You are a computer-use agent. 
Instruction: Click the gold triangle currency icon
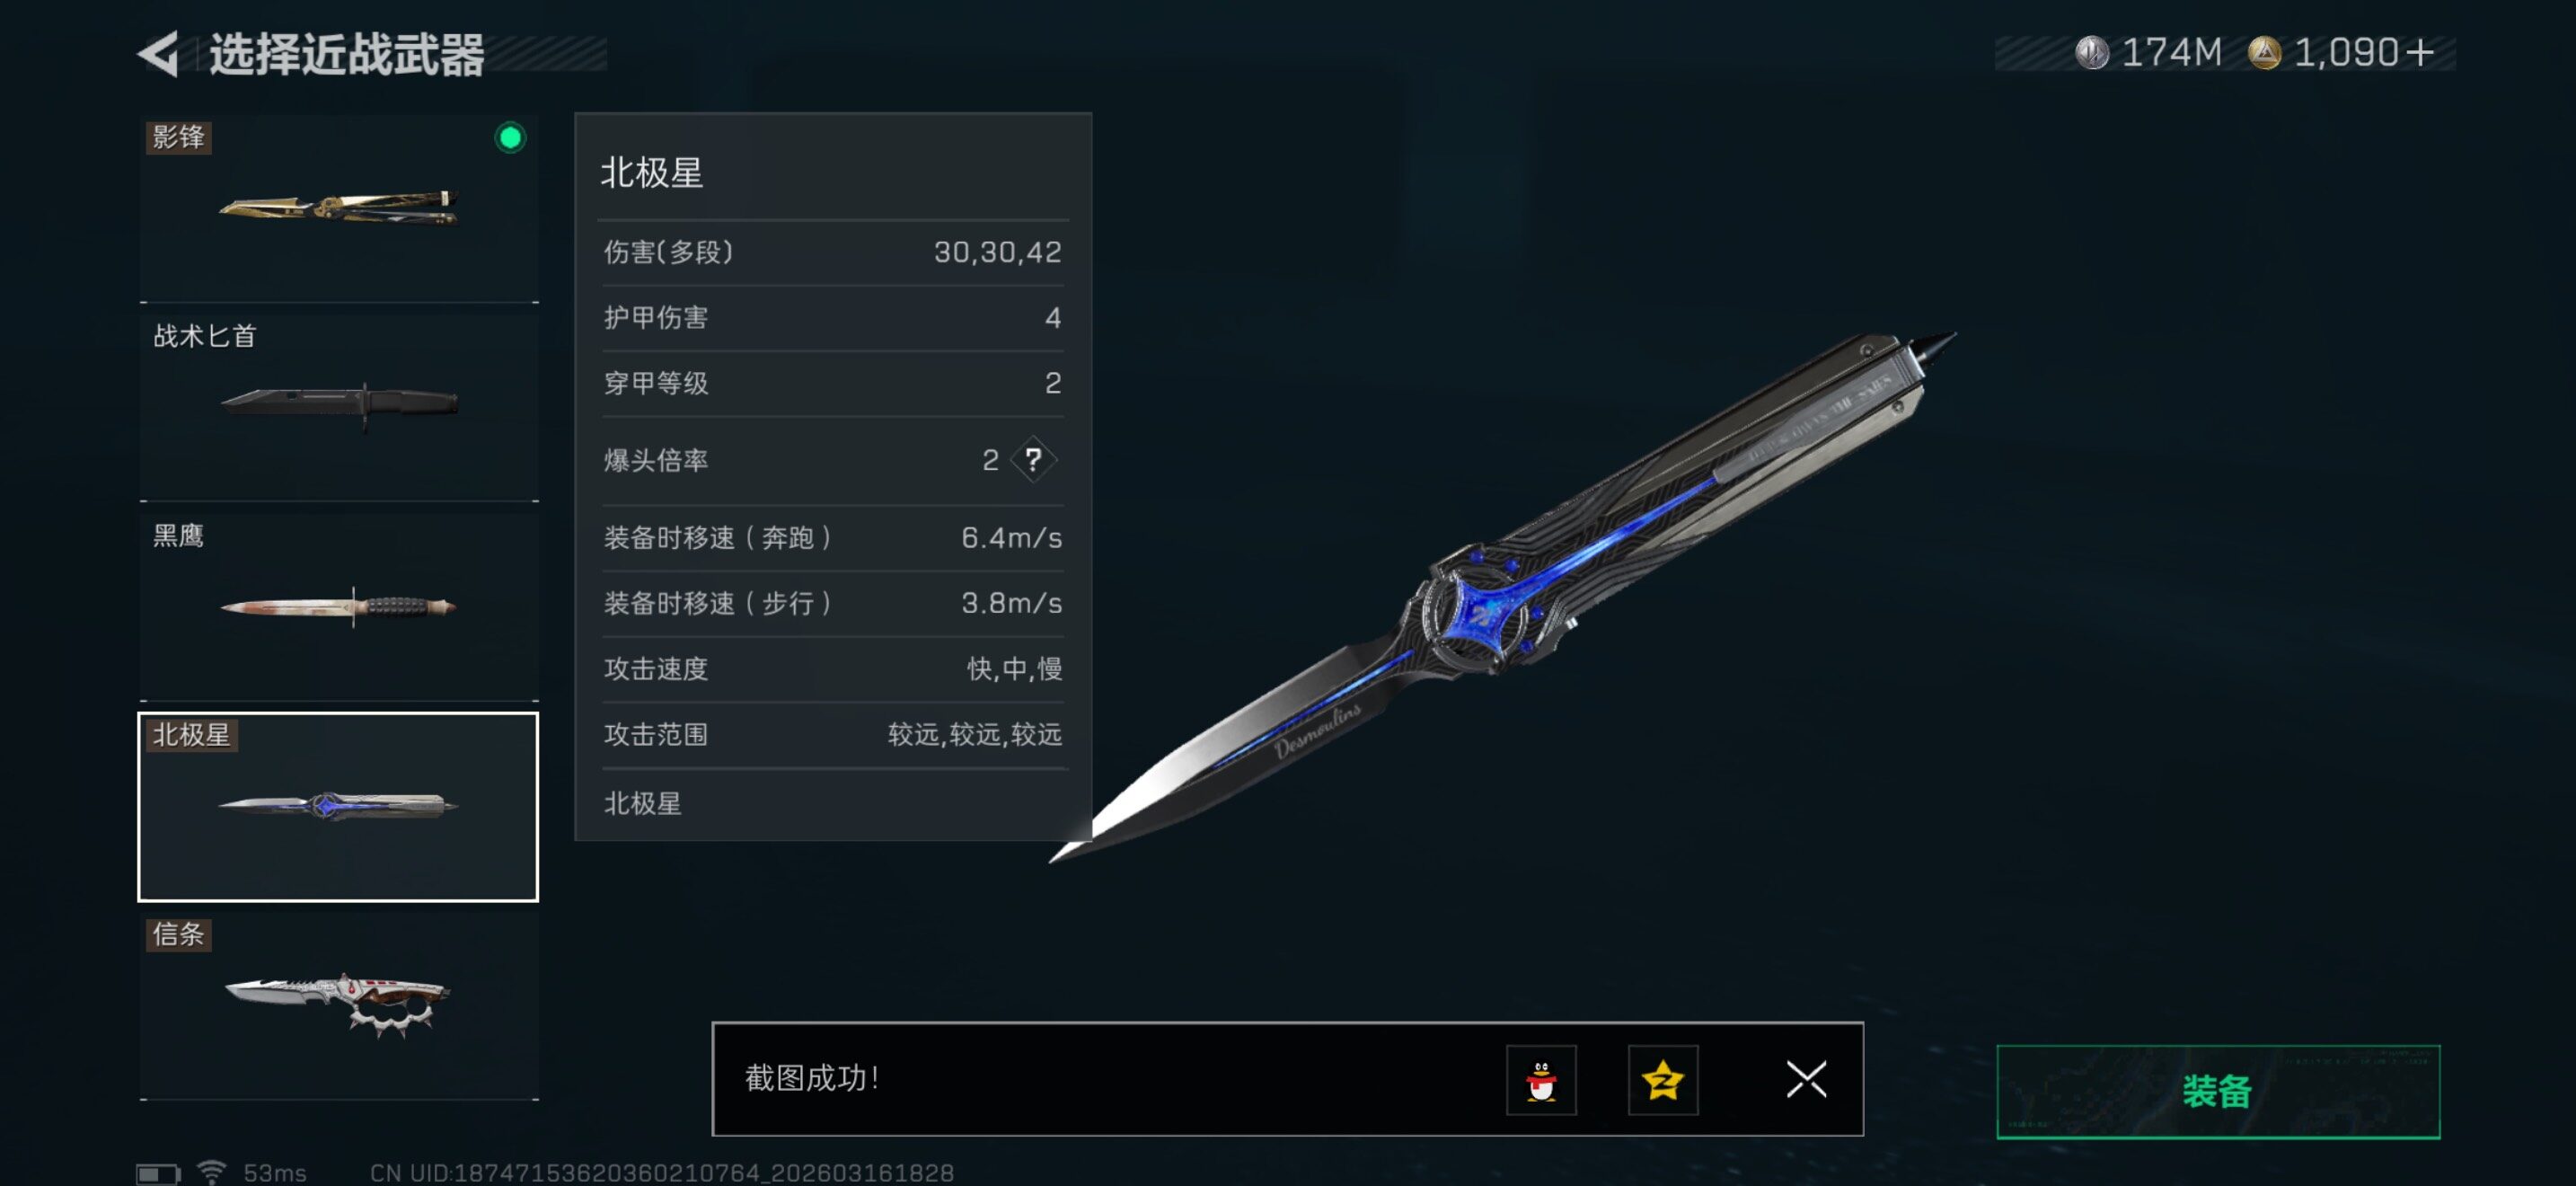click(2264, 52)
